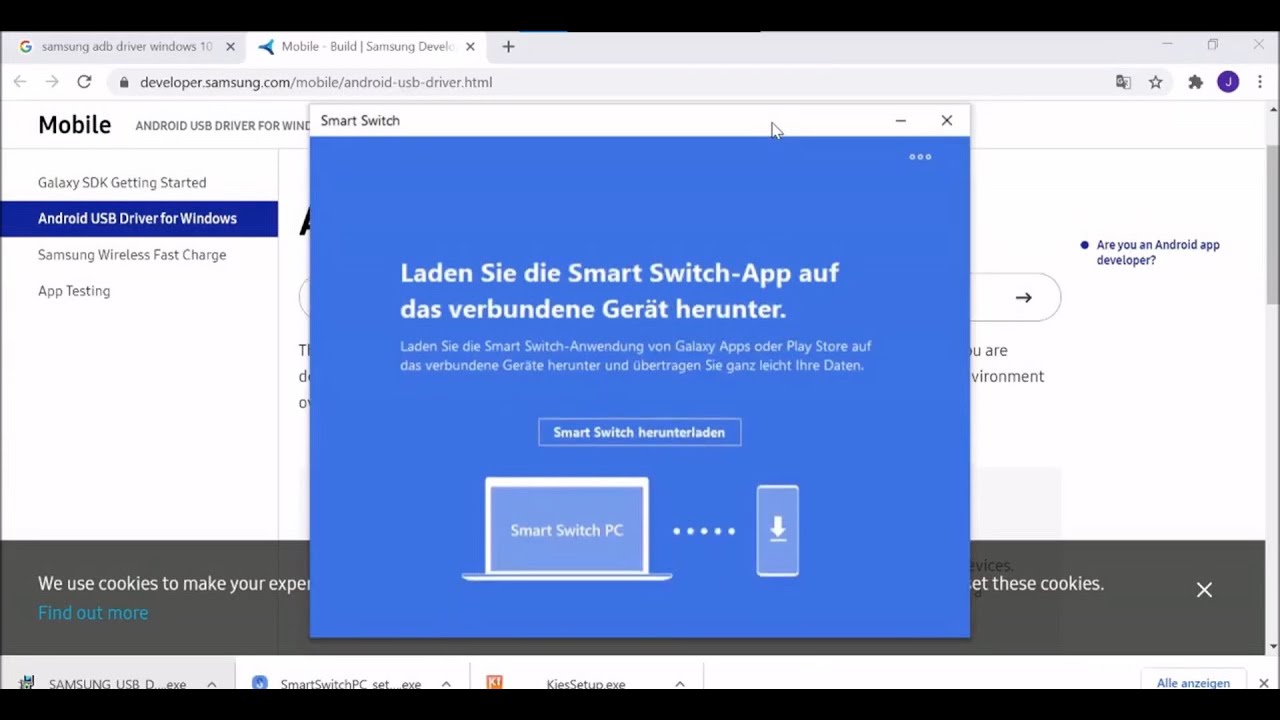Screen dimensions: 1280x720
Task: Expand options for SmartSwitchPC download
Action: pos(446,684)
